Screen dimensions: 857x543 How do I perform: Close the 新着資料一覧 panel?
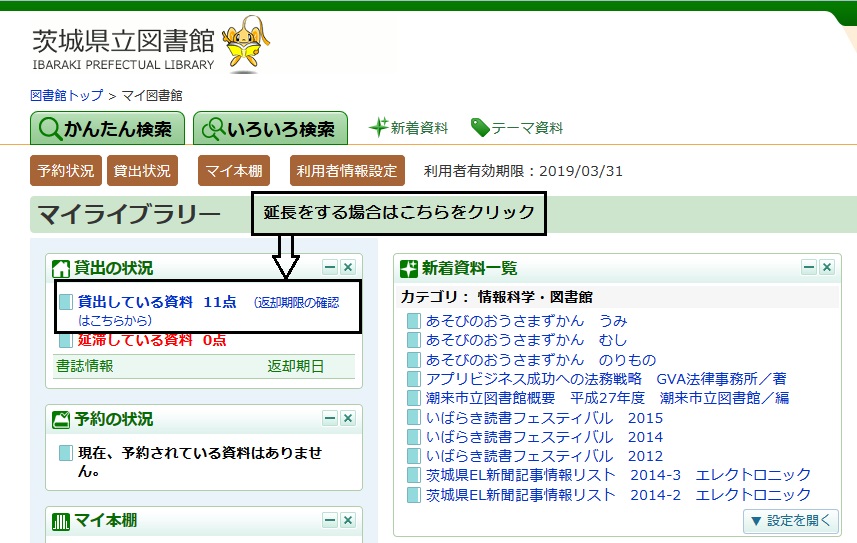[826, 267]
